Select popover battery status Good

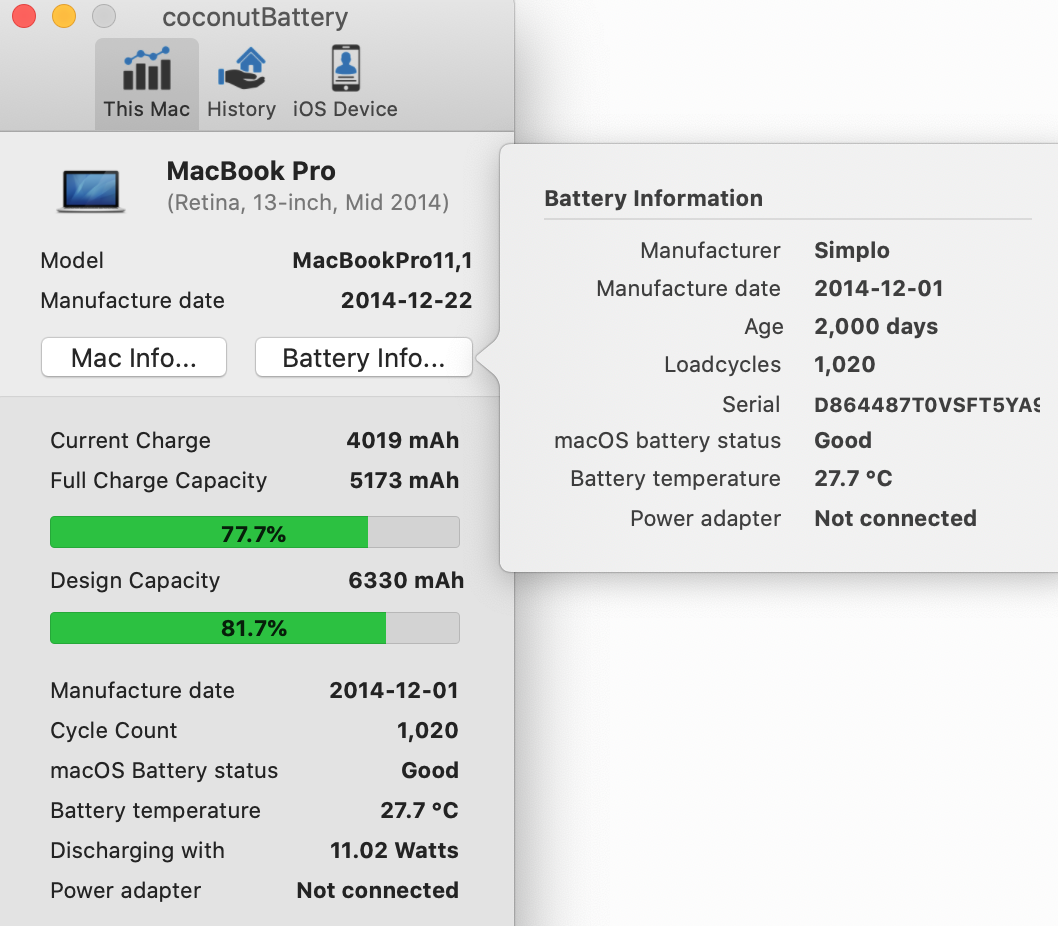coord(843,440)
